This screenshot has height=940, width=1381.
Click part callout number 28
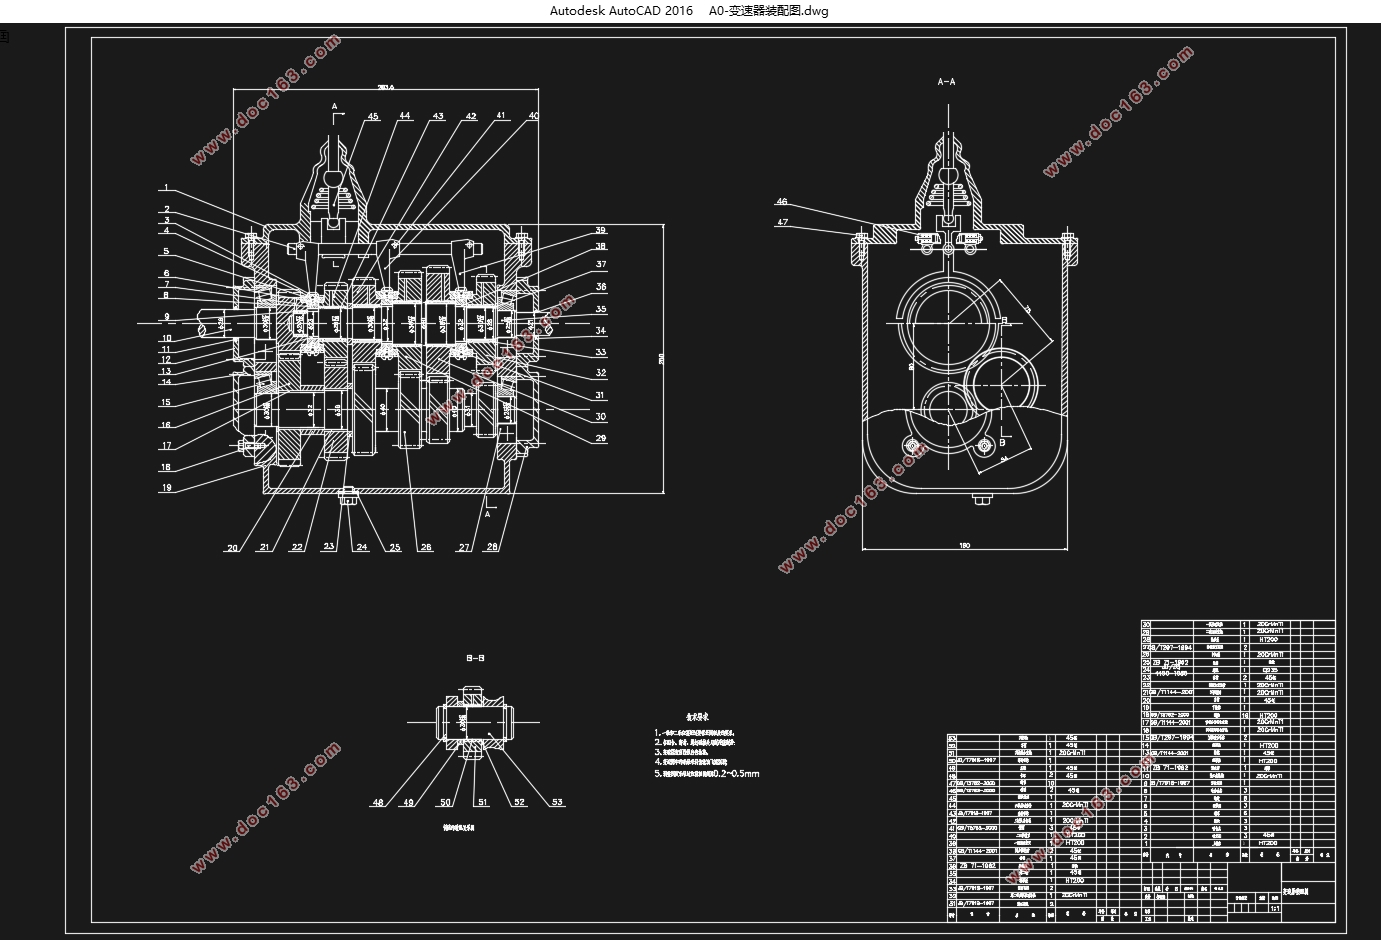(493, 547)
